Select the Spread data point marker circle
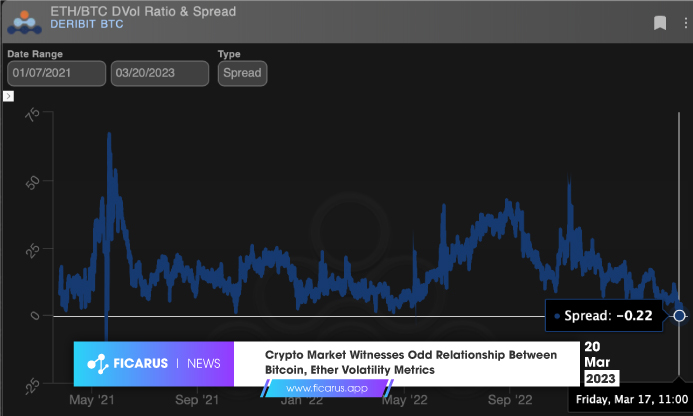Viewport: 693px width, 416px height. click(679, 316)
